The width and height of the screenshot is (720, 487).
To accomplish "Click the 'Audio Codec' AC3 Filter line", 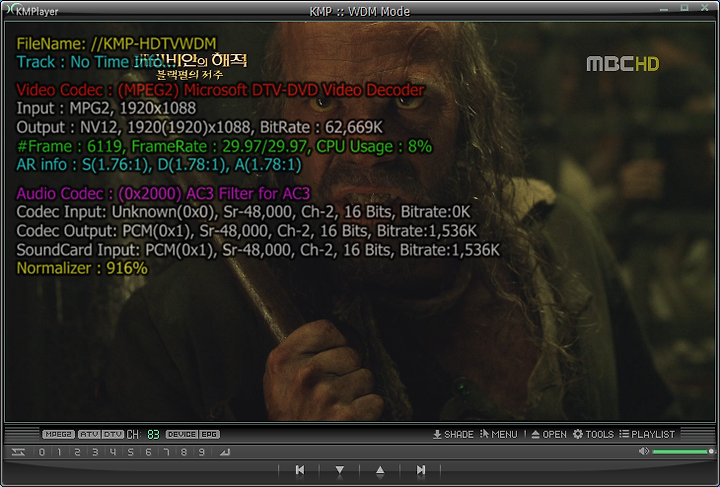I will coord(163,194).
